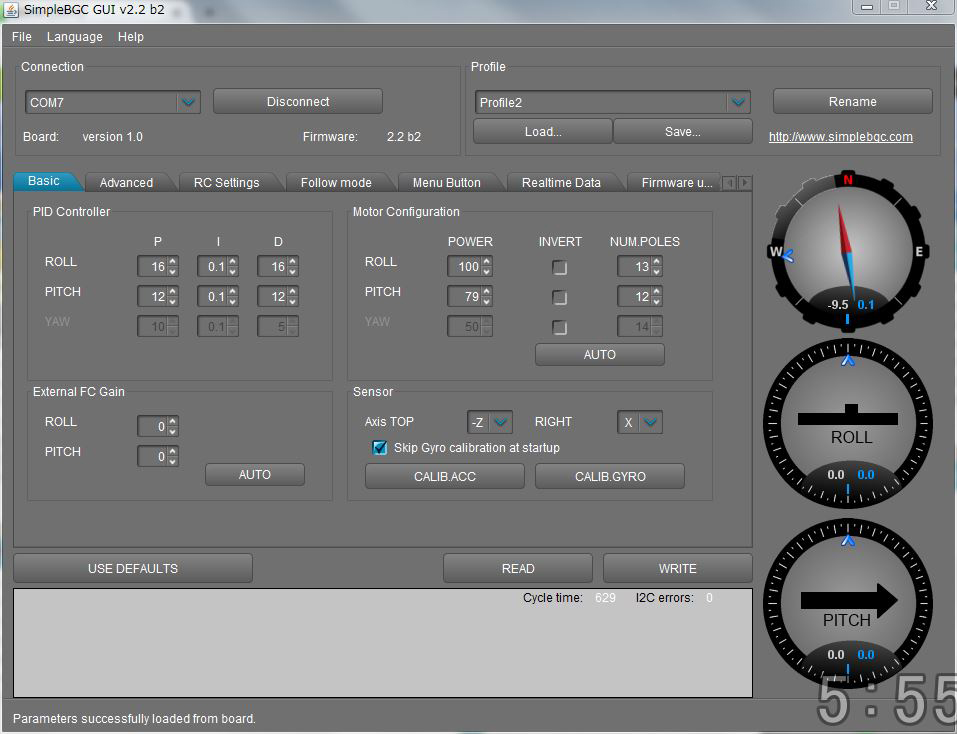Click the ROLL NUM.POLES input field
This screenshot has height=734, width=957.
click(x=635, y=267)
